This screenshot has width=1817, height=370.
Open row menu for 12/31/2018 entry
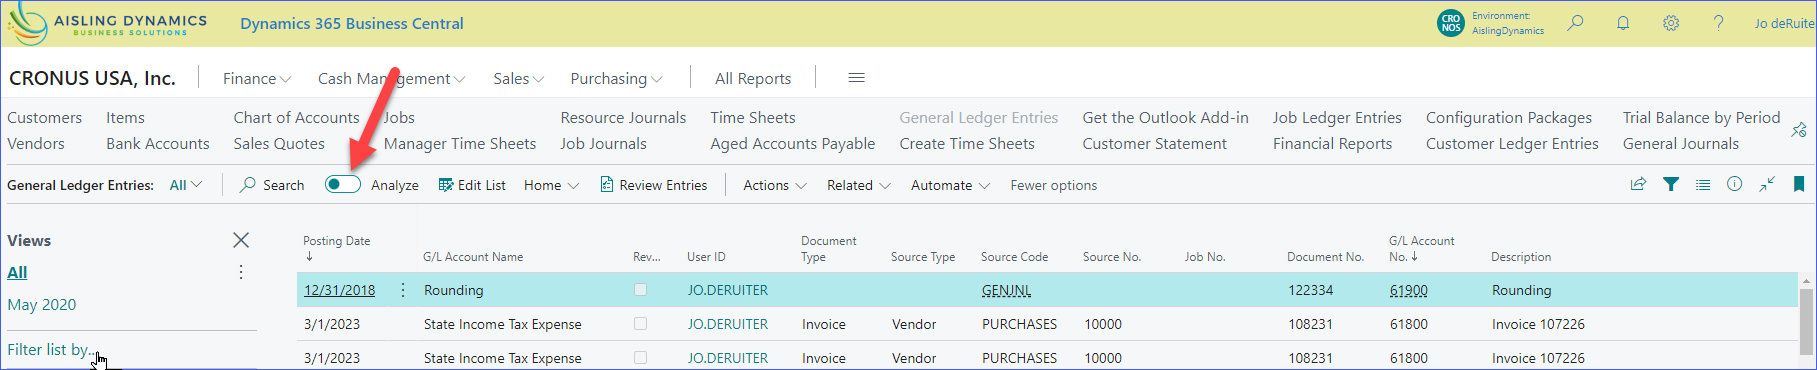[403, 290]
